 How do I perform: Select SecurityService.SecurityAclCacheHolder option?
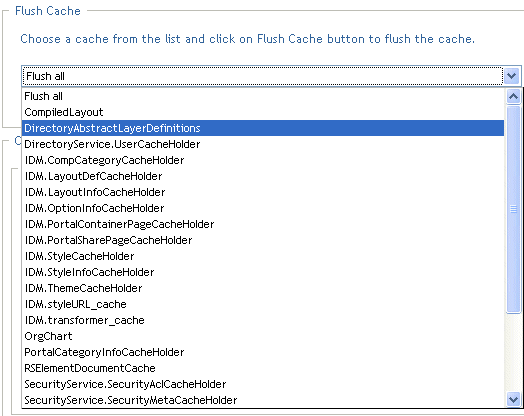[x=263, y=384]
